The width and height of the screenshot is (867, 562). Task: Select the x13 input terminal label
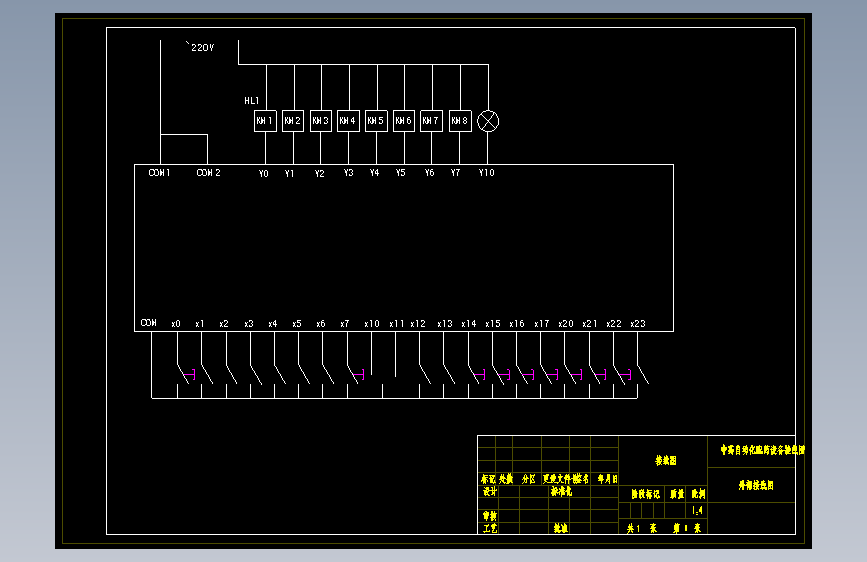click(445, 324)
